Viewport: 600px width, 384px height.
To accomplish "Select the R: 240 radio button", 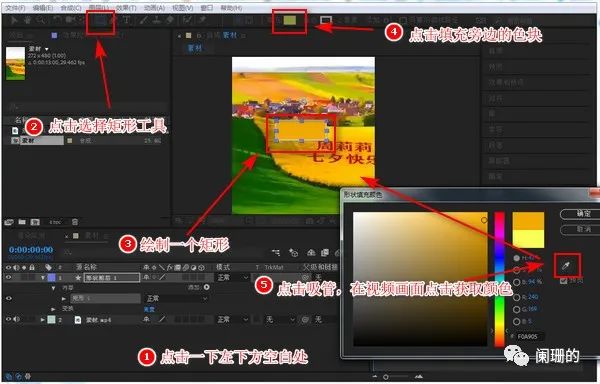I will pos(517,297).
